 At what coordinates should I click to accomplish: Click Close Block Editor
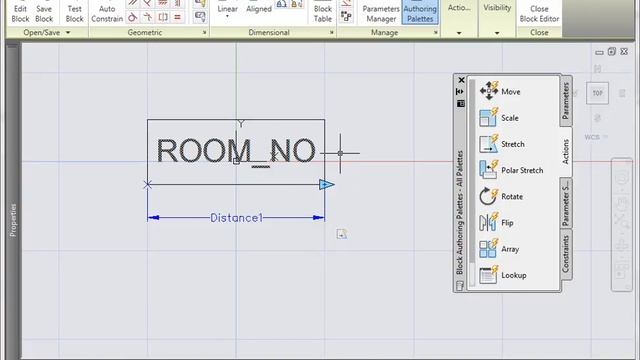[x=539, y=11]
